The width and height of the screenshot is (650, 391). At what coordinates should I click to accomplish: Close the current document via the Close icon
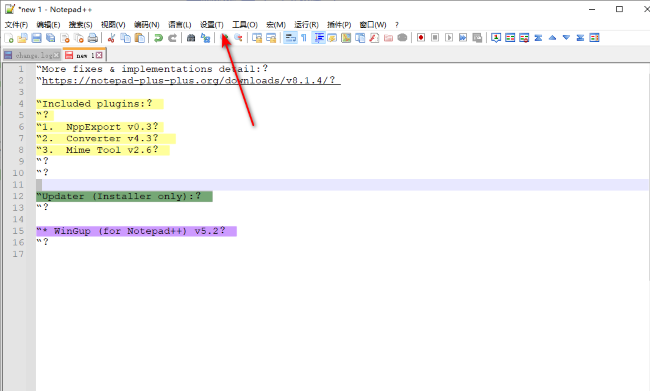point(65,38)
